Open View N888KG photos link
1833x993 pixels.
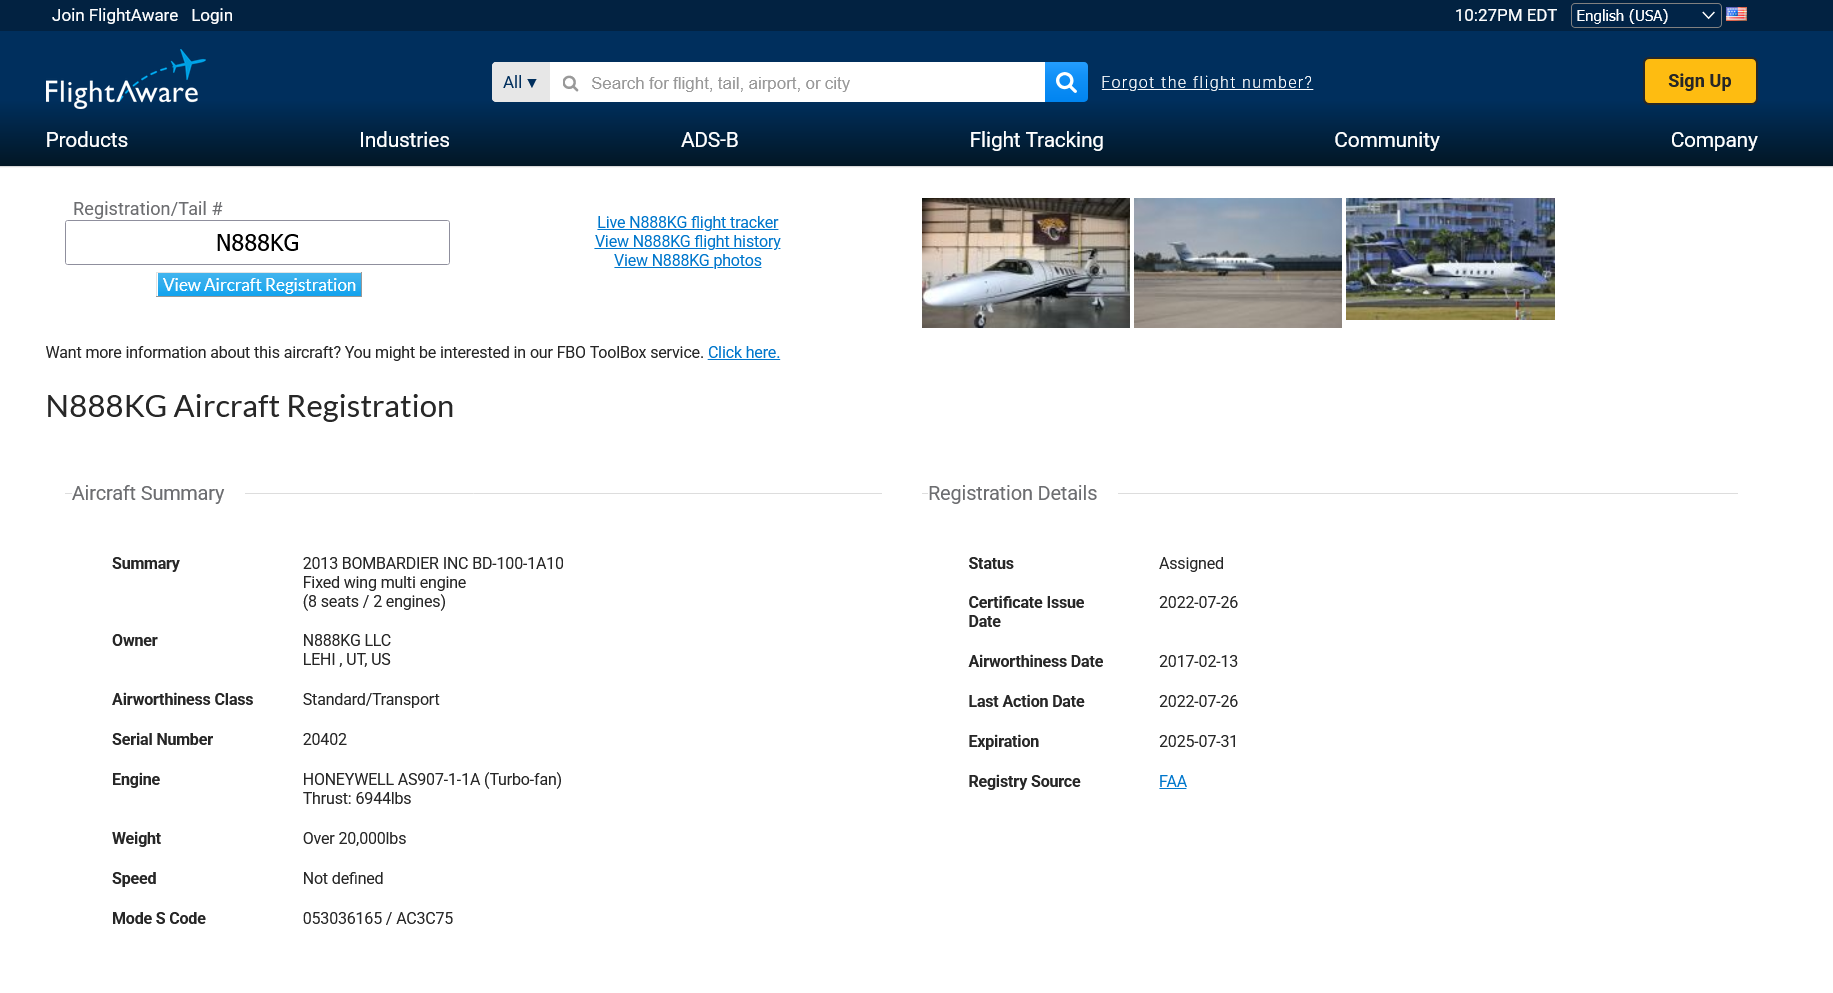(x=688, y=260)
